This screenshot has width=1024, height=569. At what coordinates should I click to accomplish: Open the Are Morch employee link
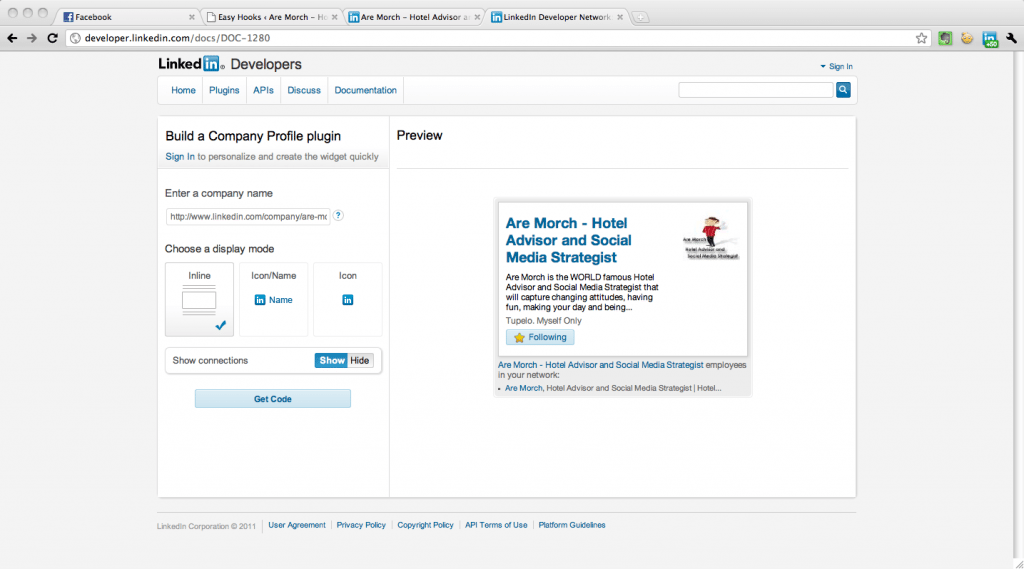tap(524, 388)
